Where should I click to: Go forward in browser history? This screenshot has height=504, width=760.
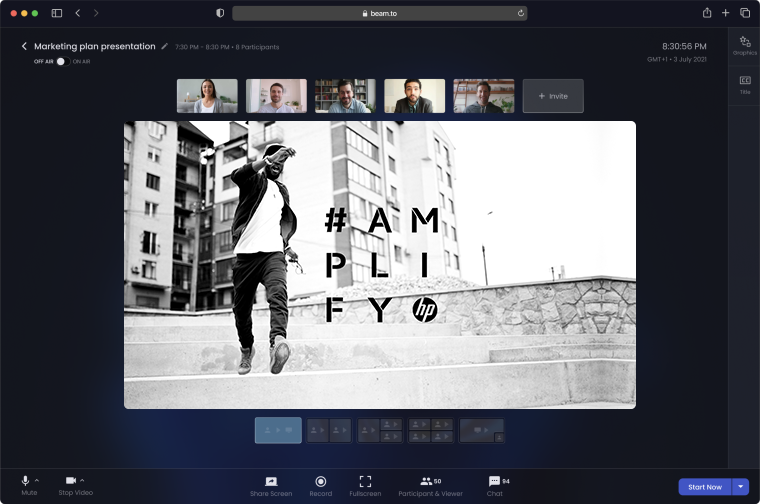pos(96,13)
